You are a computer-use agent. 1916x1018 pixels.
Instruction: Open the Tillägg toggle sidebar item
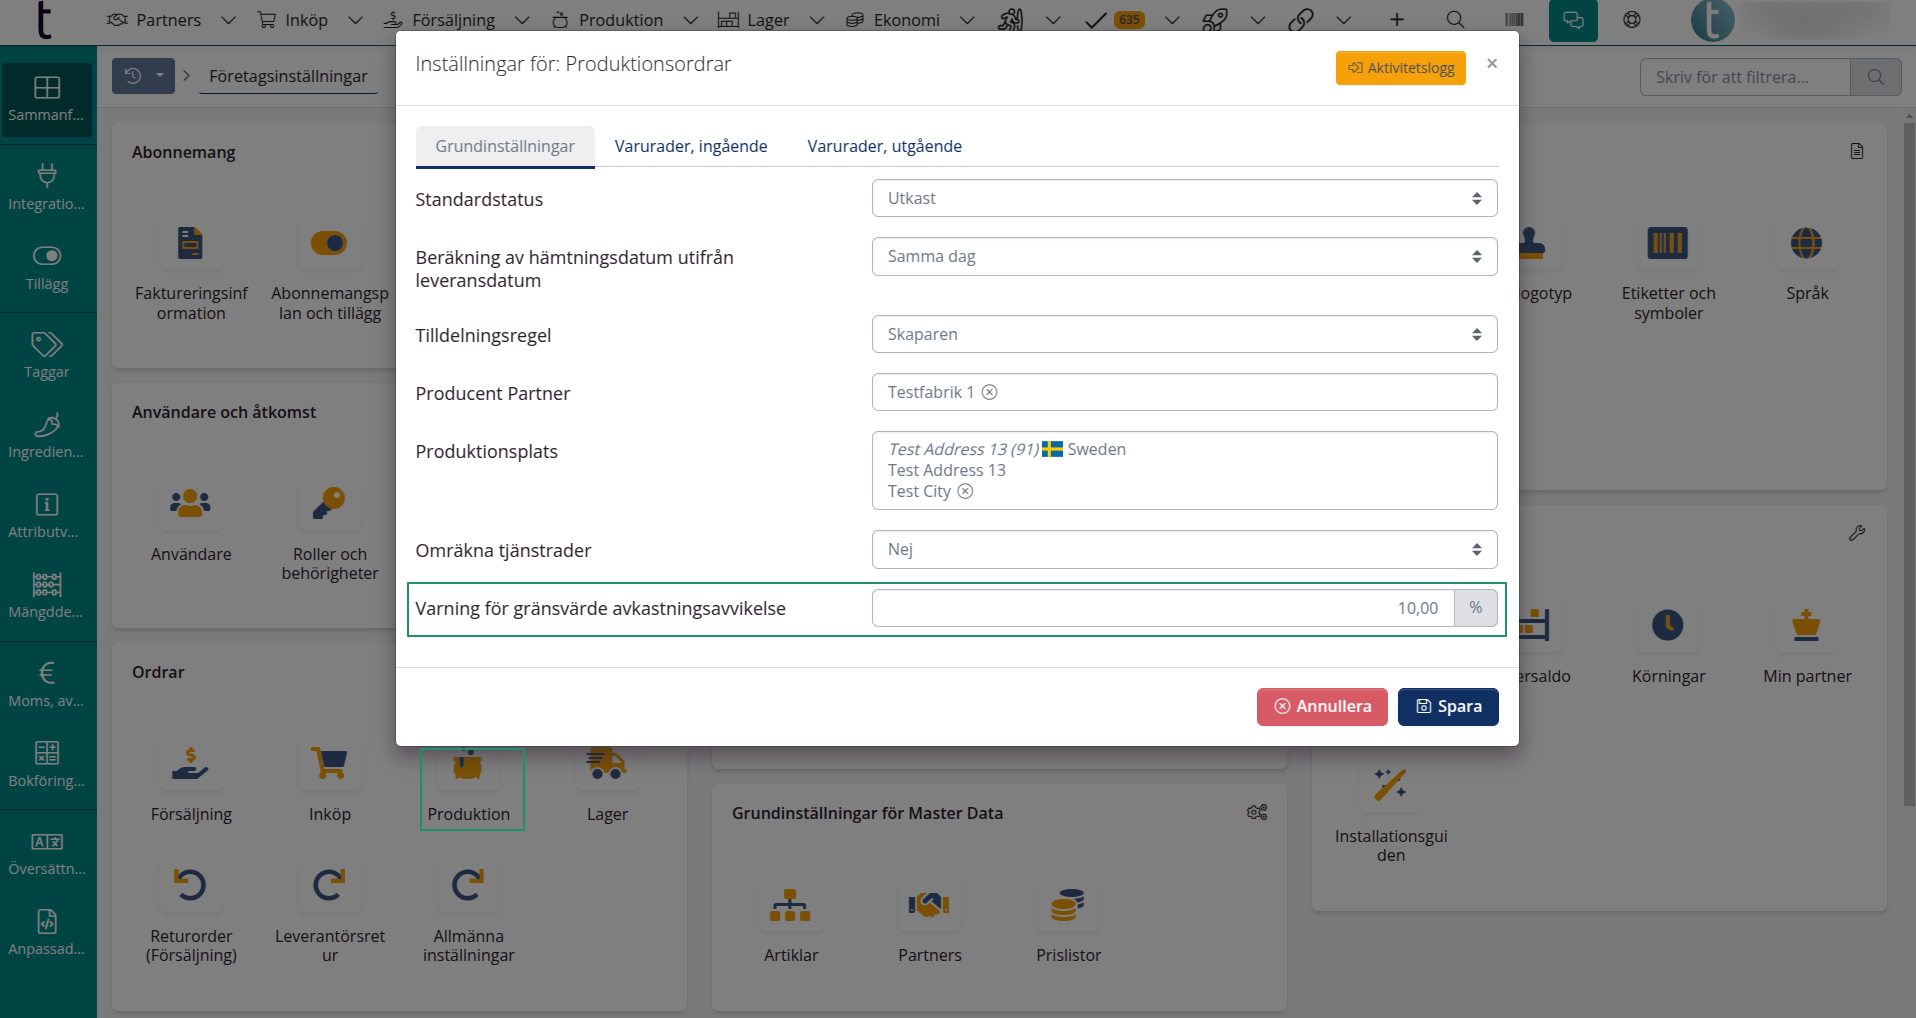[x=47, y=267]
